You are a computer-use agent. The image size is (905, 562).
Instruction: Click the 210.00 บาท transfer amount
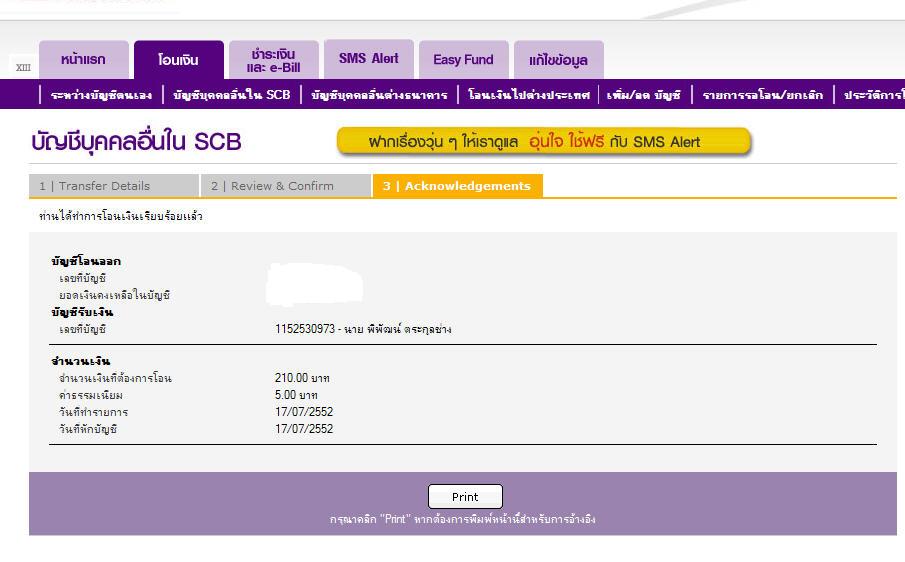(x=302, y=378)
